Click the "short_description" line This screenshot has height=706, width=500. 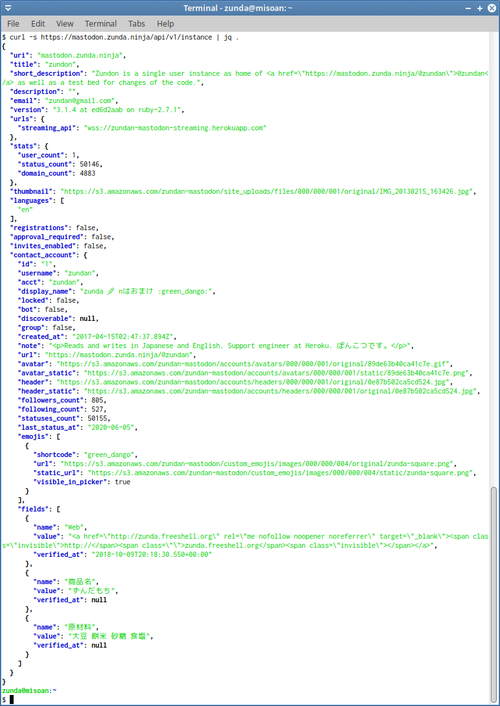245,78
